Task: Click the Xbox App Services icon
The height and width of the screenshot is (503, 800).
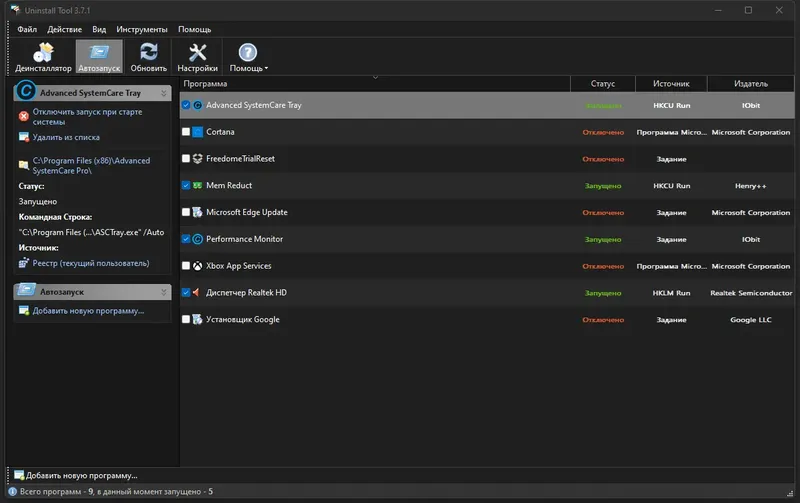Action: coord(197,266)
